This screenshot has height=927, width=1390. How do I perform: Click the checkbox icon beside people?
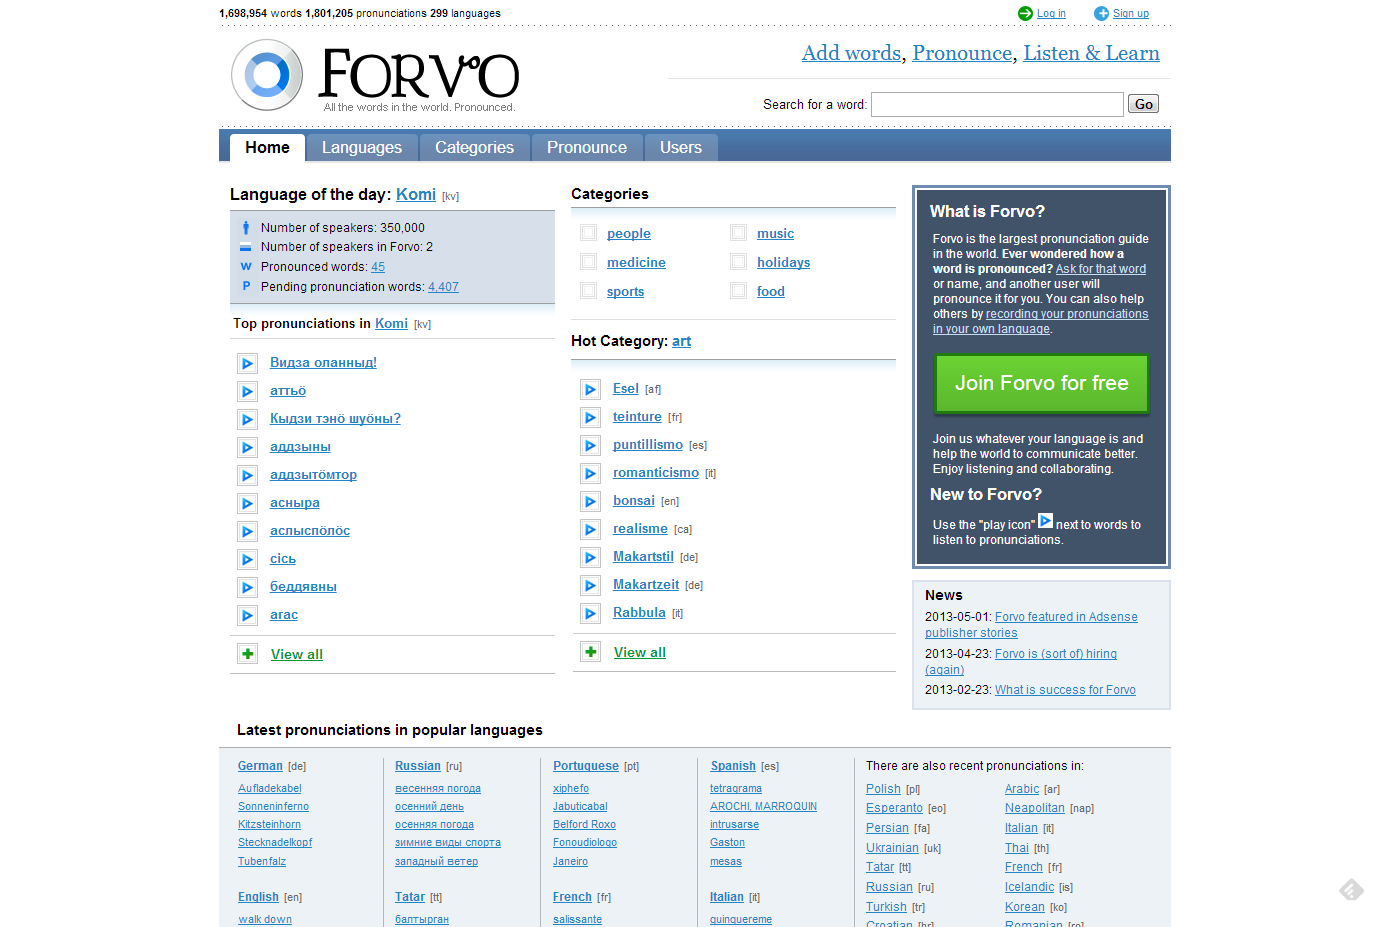coord(589,233)
